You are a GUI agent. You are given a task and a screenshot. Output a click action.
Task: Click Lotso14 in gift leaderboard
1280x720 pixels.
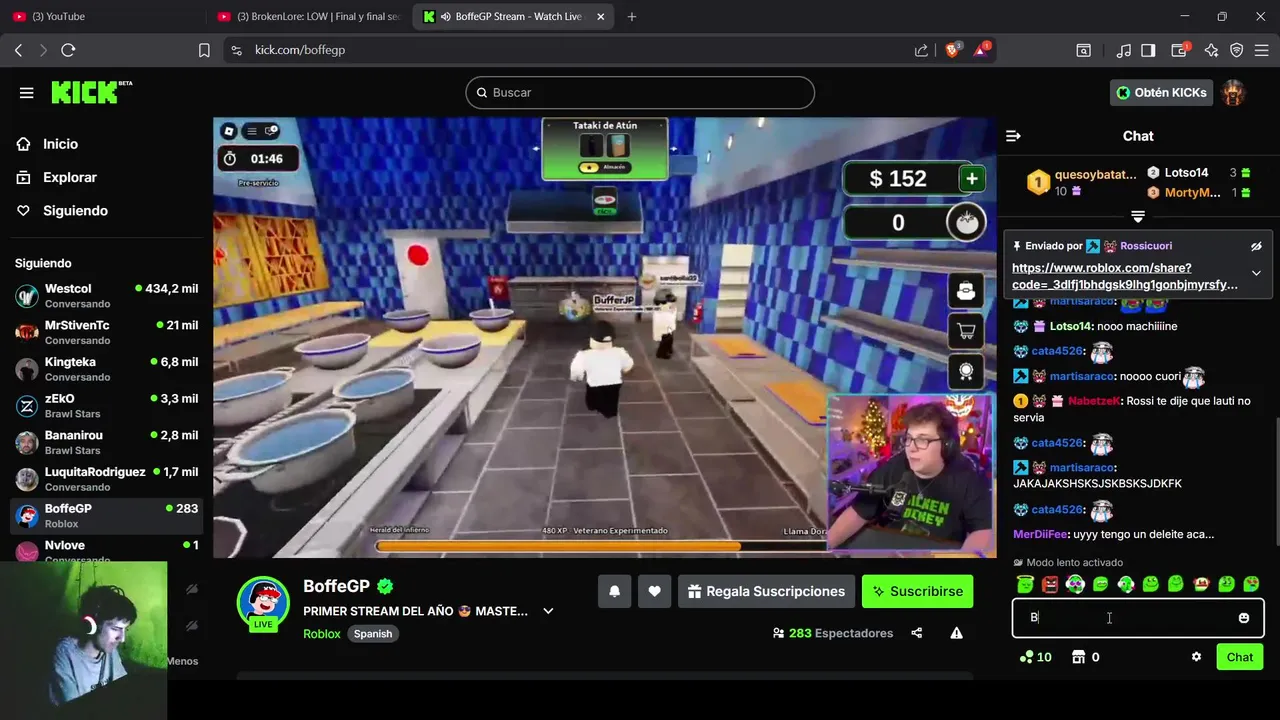(x=1186, y=173)
